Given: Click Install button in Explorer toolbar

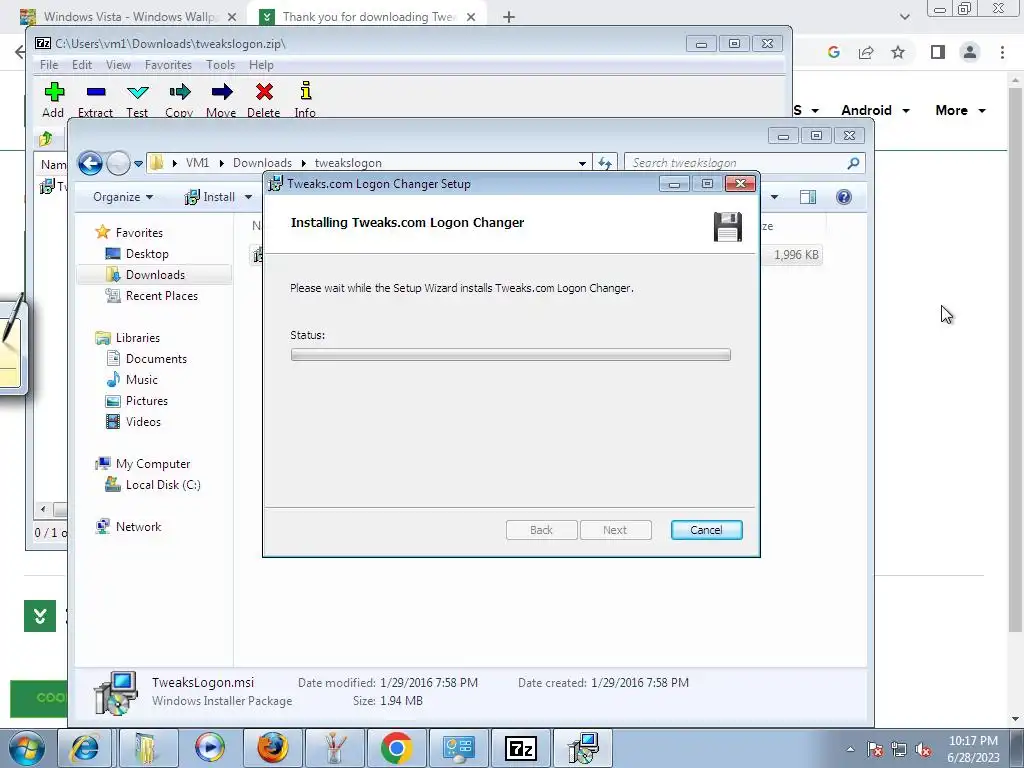Looking at the screenshot, I should click(x=210, y=197).
